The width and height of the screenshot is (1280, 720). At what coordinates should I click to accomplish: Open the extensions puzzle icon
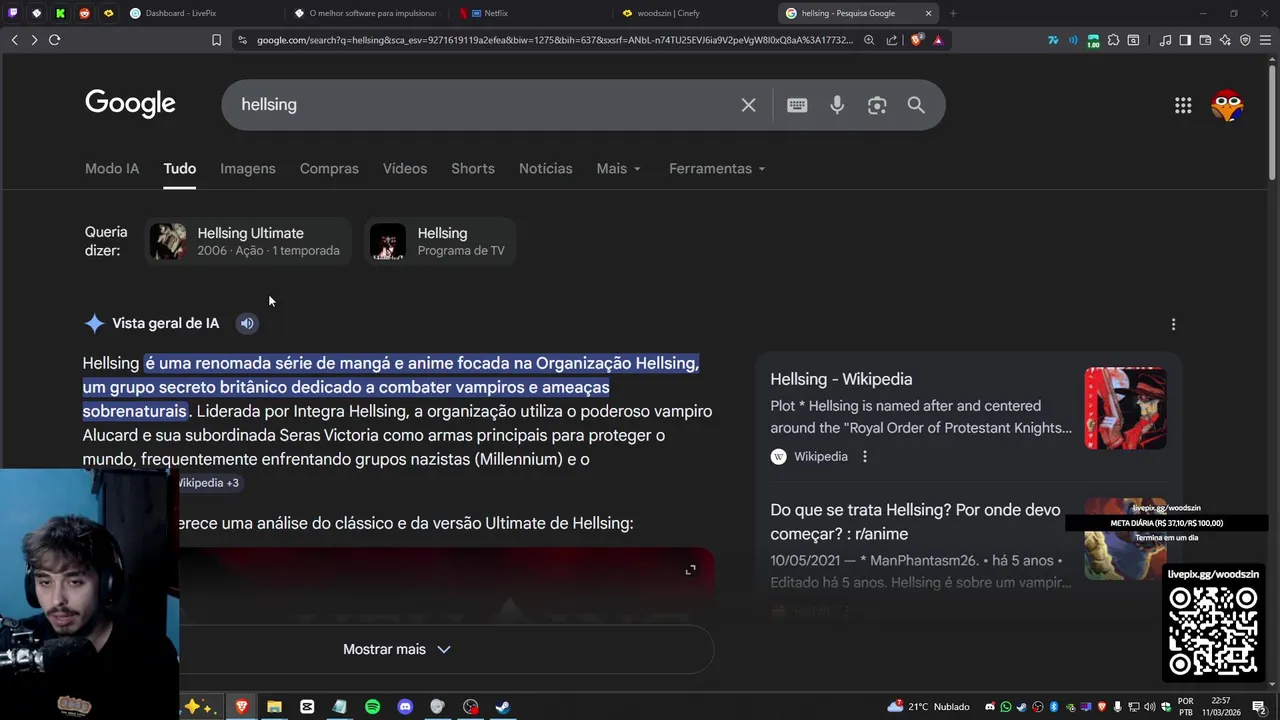coord(1113,40)
